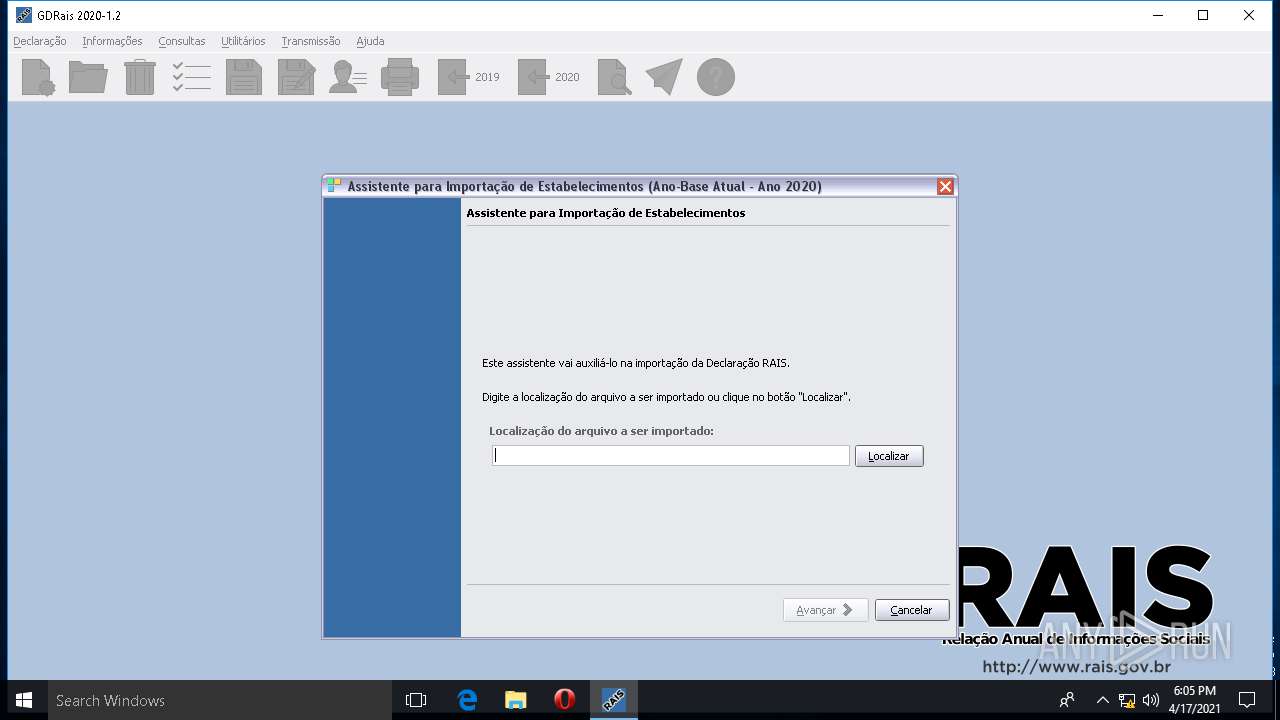Open the Consultas menu
Screen dimensions: 1280x720
[182, 41]
